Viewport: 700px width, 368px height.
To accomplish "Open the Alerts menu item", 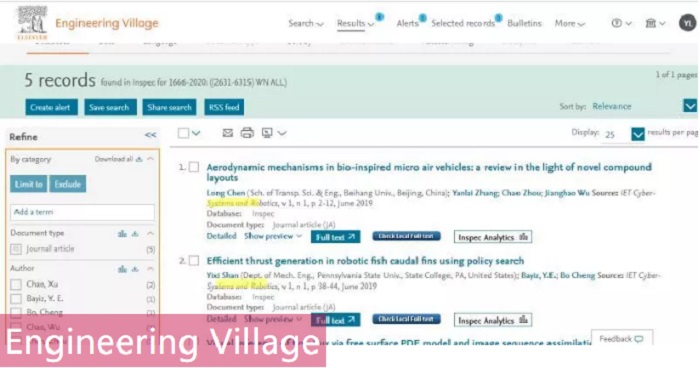I will click(408, 23).
